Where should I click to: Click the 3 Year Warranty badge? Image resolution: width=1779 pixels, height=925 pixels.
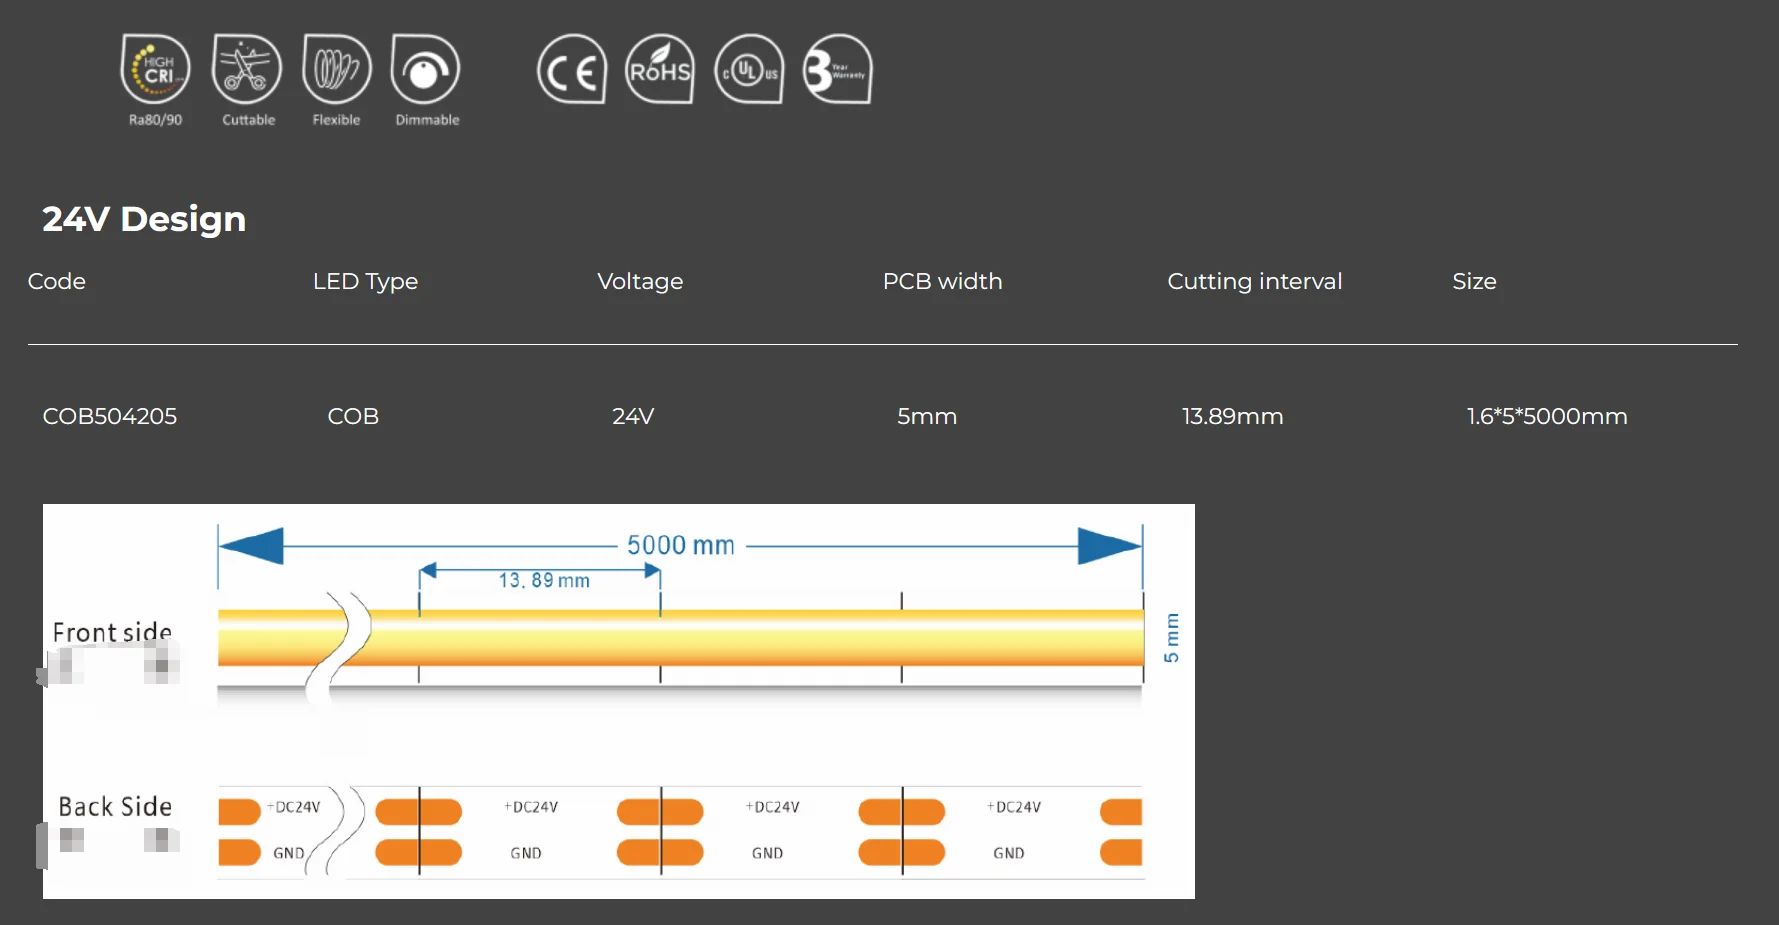pyautogui.click(x=838, y=70)
